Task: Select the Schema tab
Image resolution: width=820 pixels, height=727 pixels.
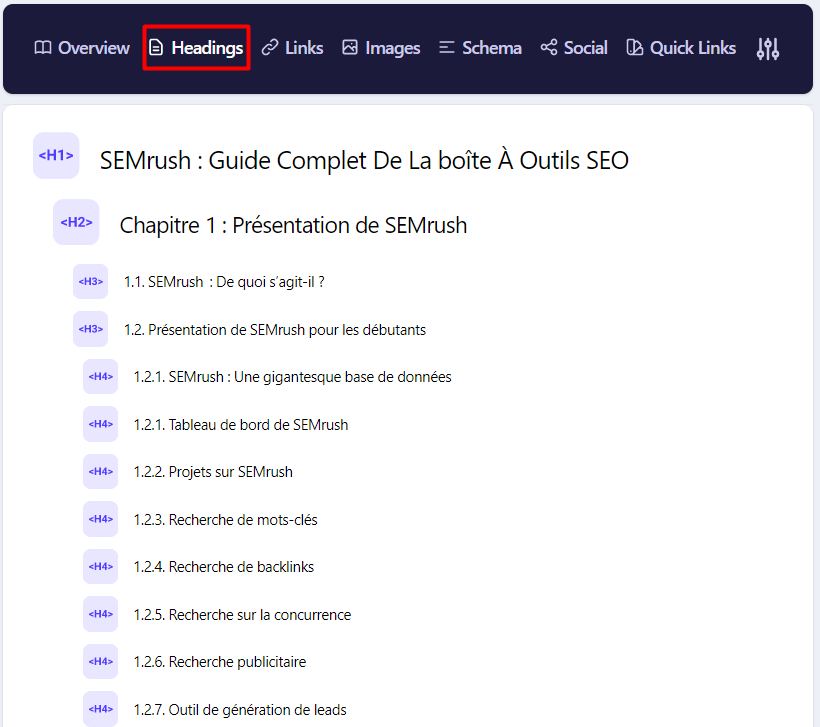Action: (480, 48)
